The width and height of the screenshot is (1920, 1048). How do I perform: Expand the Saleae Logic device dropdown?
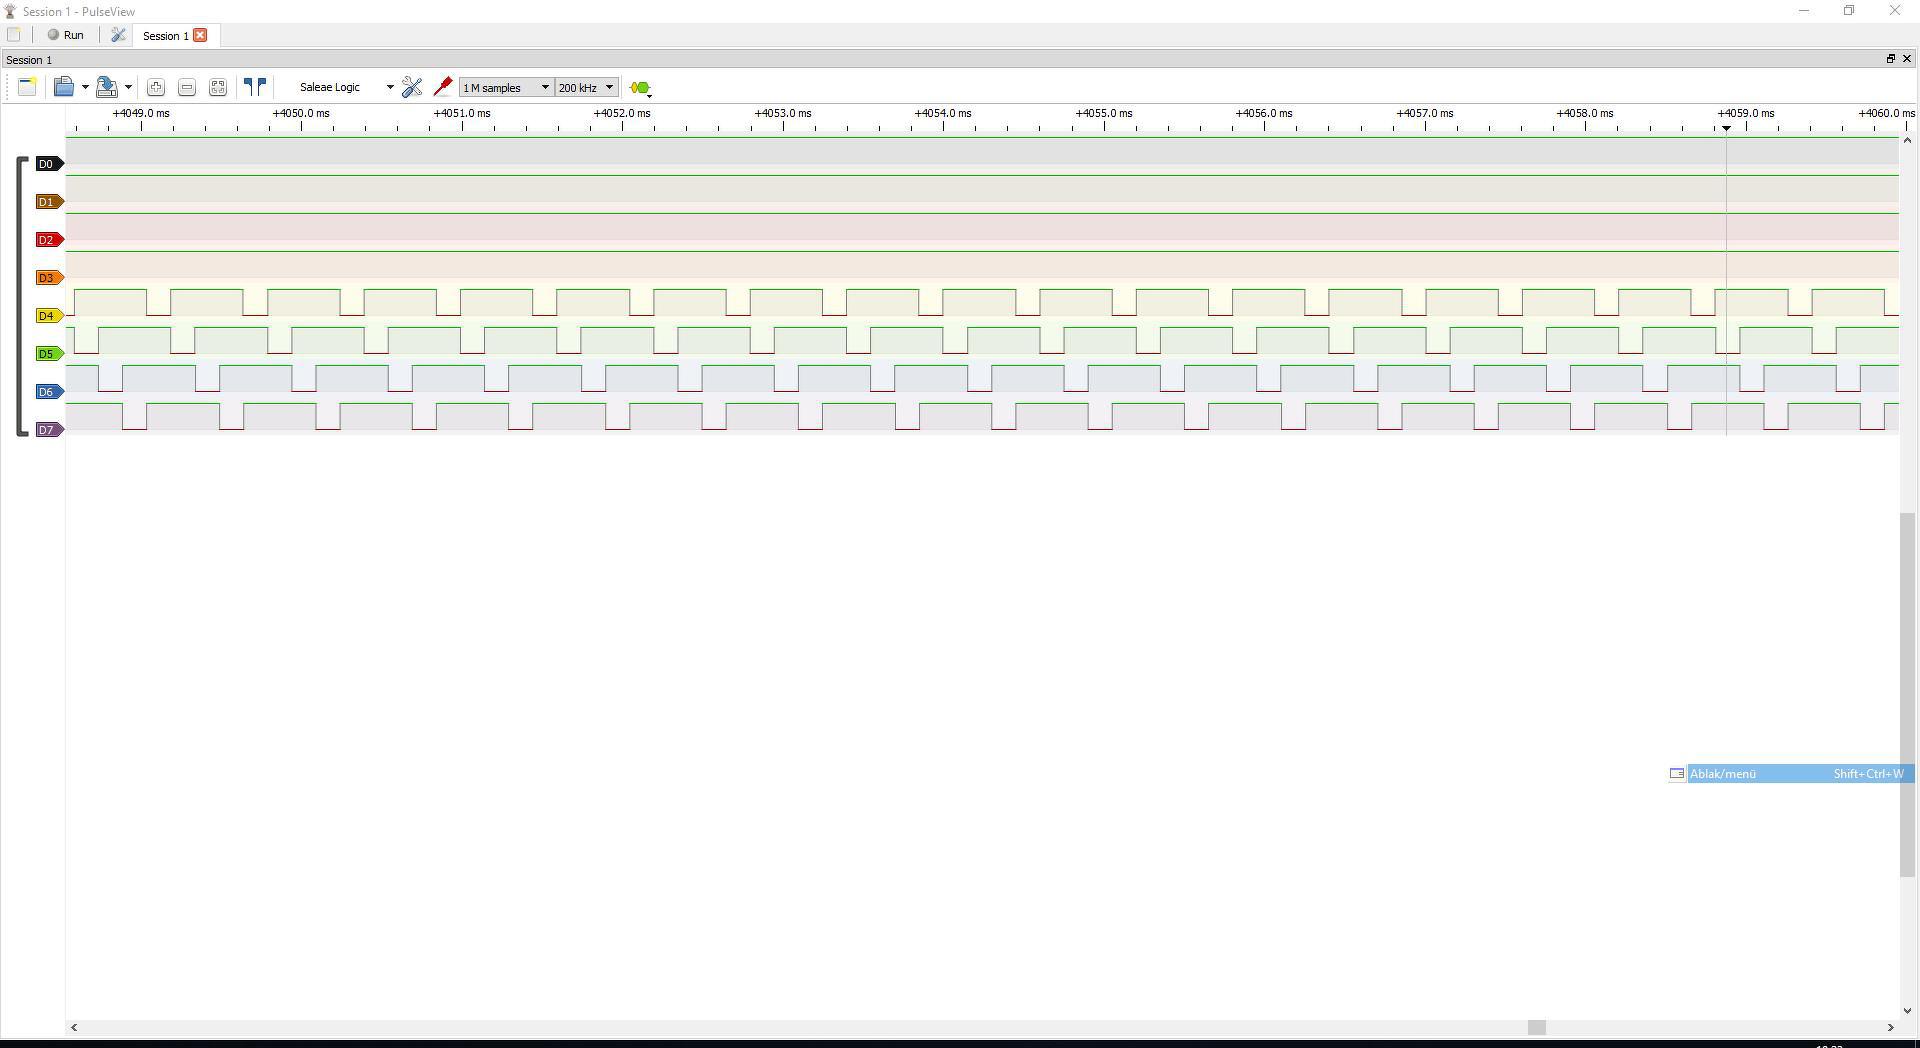[x=346, y=87]
